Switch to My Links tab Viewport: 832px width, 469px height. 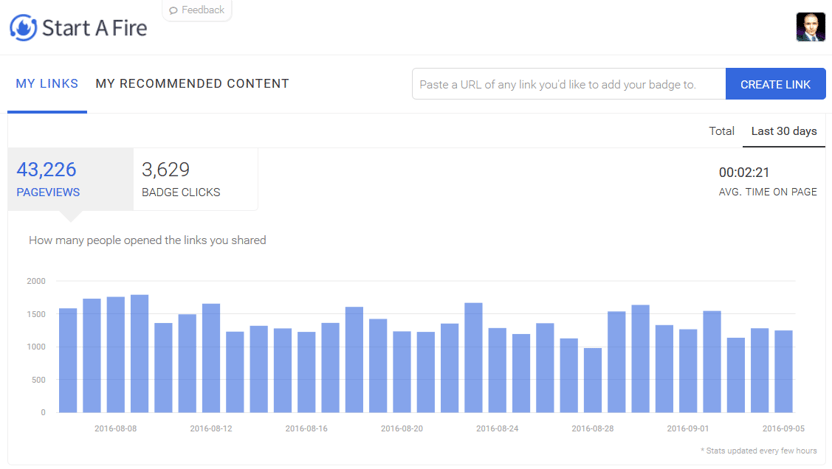tap(47, 84)
